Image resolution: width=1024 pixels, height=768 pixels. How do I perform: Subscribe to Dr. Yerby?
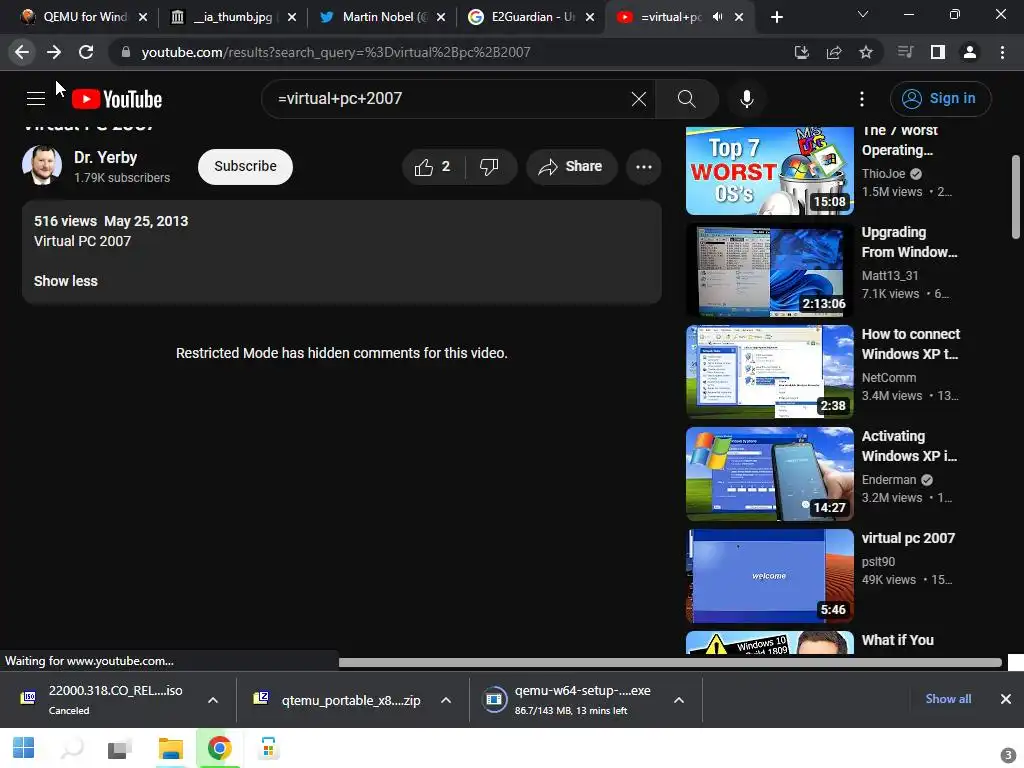tap(245, 167)
